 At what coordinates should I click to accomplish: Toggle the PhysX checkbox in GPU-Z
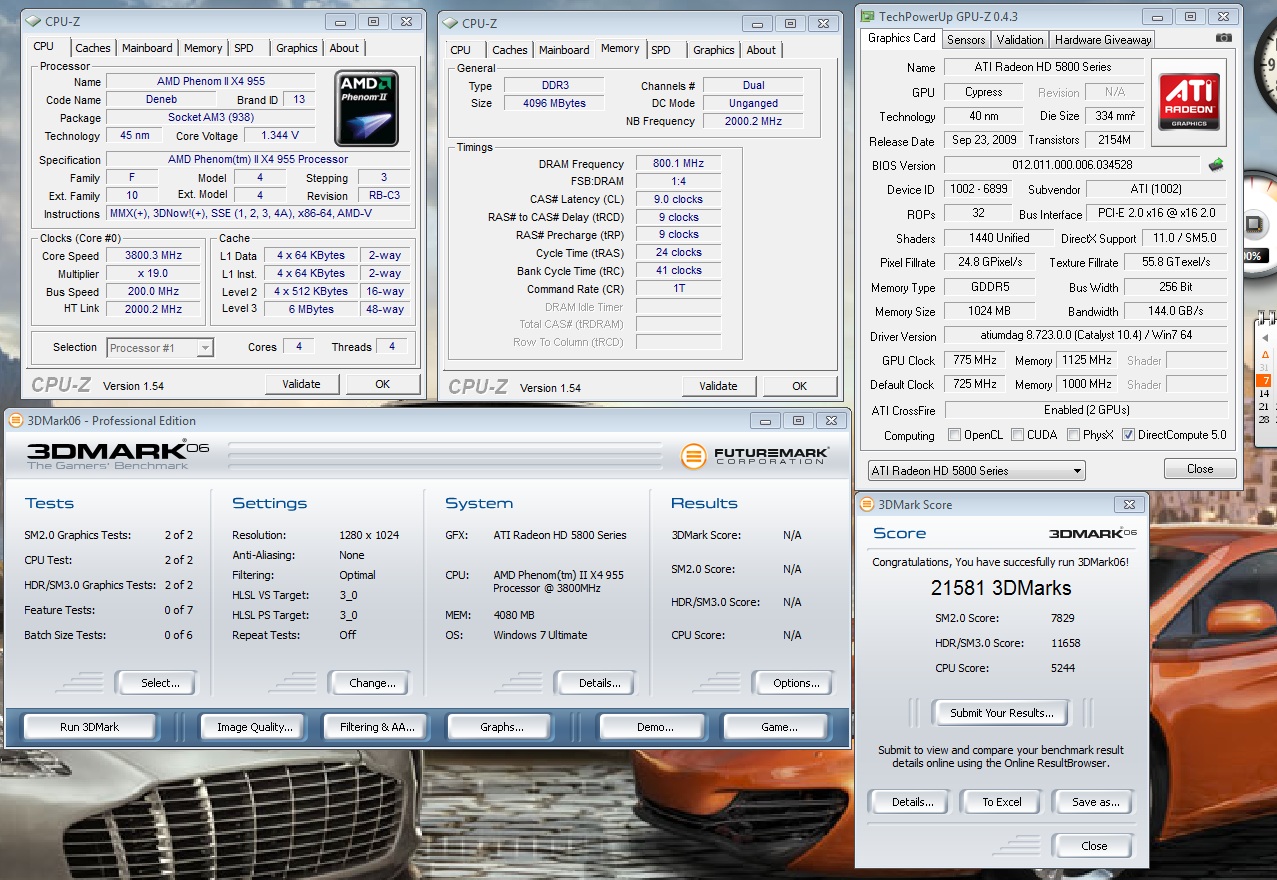(1073, 435)
